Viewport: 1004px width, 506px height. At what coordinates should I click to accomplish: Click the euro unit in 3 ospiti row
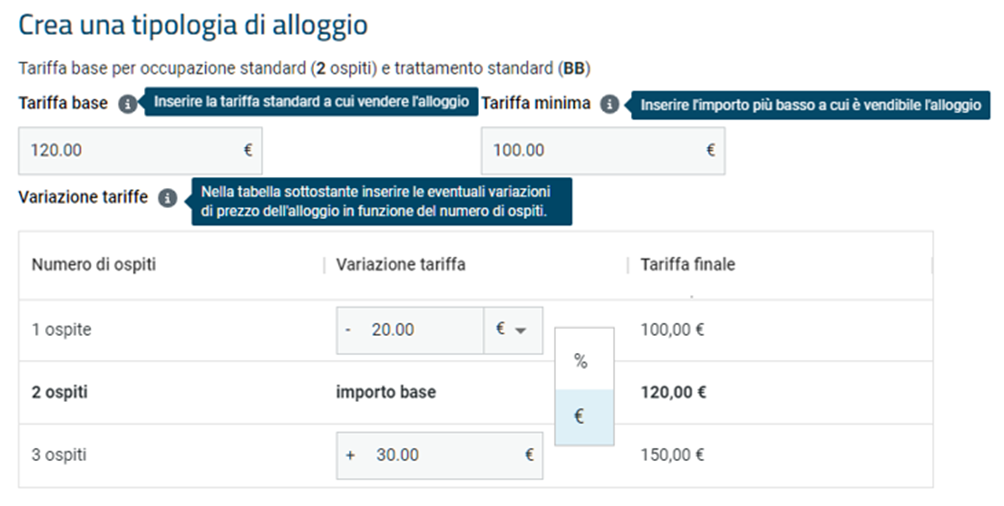pyautogui.click(x=530, y=455)
